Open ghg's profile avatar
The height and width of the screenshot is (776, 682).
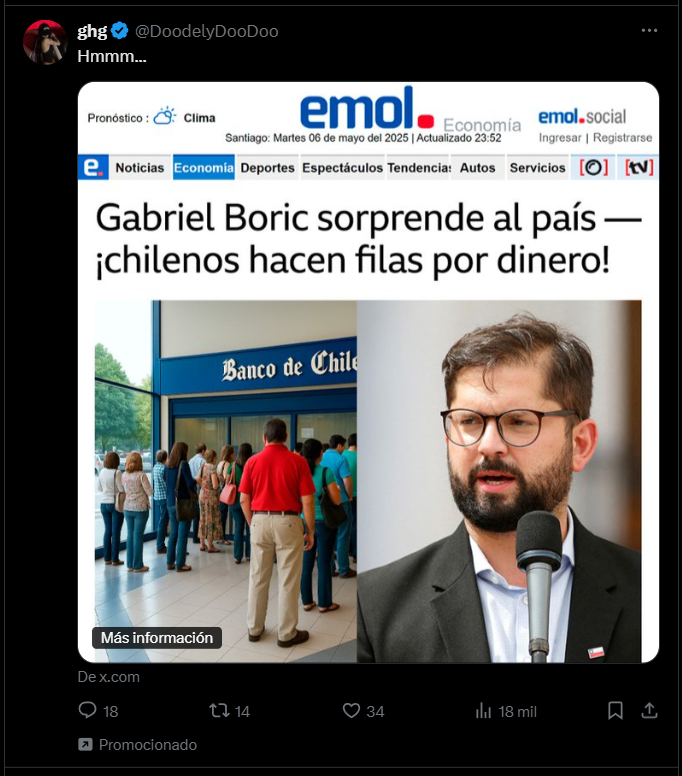45,42
